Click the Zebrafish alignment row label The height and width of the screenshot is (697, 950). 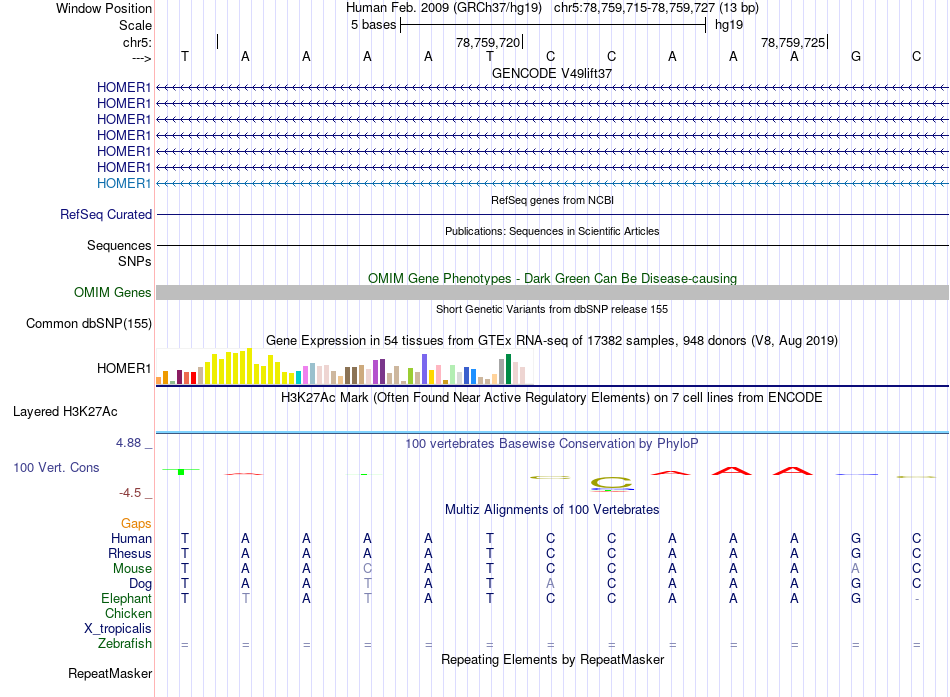click(x=125, y=643)
